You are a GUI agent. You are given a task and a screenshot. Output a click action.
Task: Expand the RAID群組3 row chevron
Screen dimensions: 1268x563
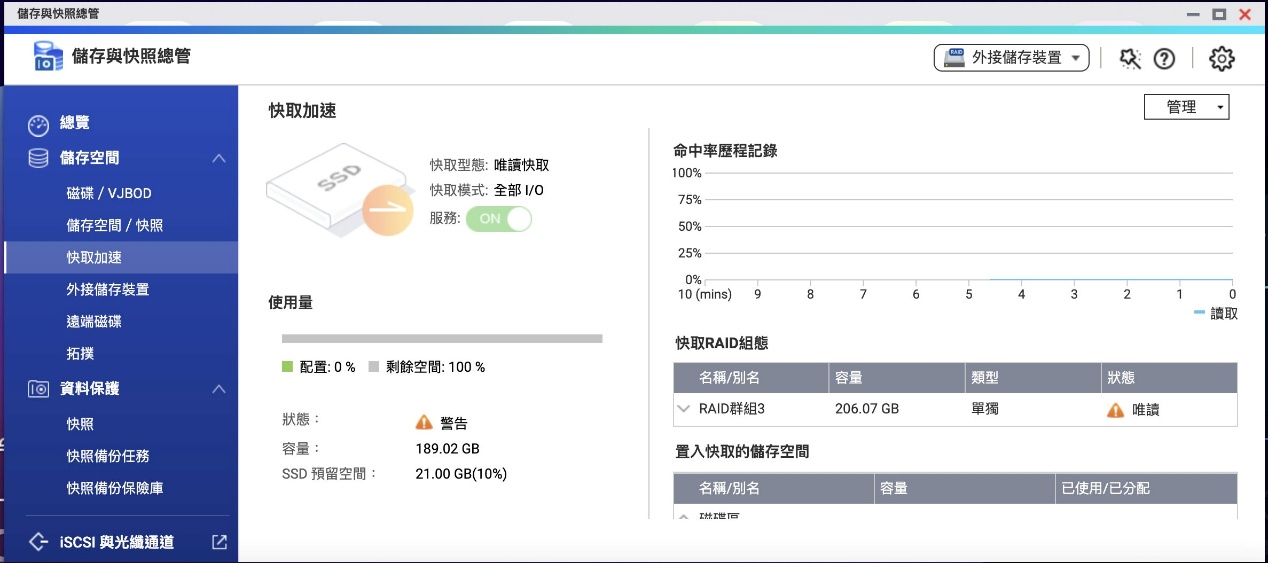(x=684, y=408)
